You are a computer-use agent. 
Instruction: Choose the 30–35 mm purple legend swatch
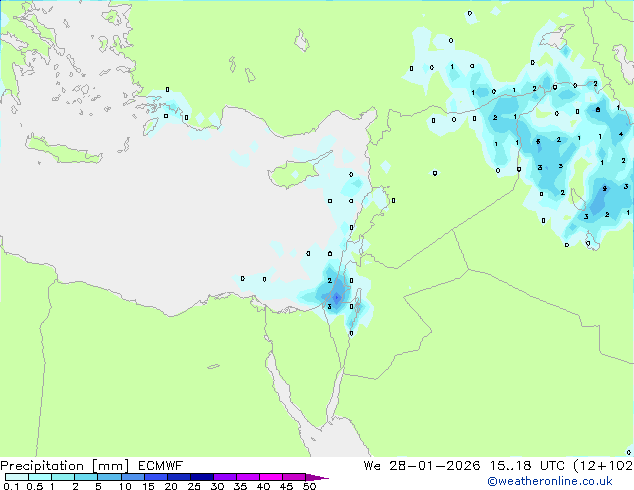pos(225,477)
